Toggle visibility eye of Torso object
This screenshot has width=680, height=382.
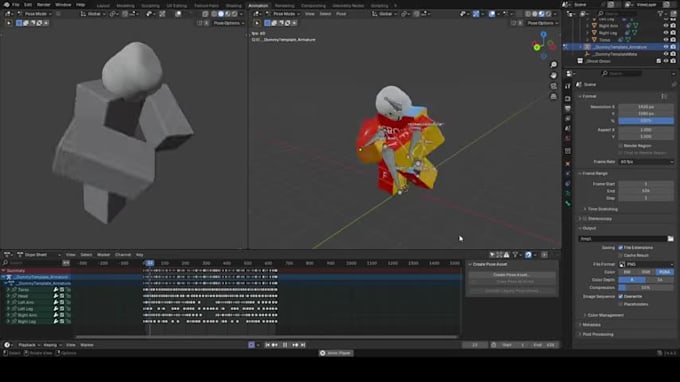[x=666, y=39]
